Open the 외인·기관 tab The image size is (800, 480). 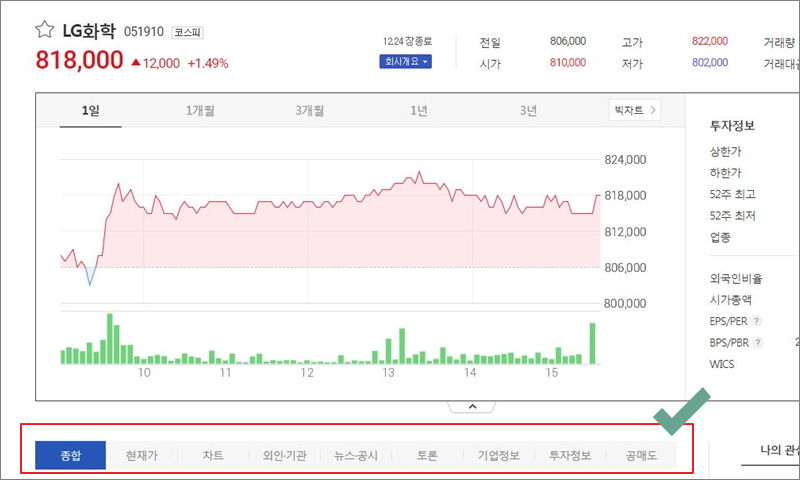coord(285,455)
